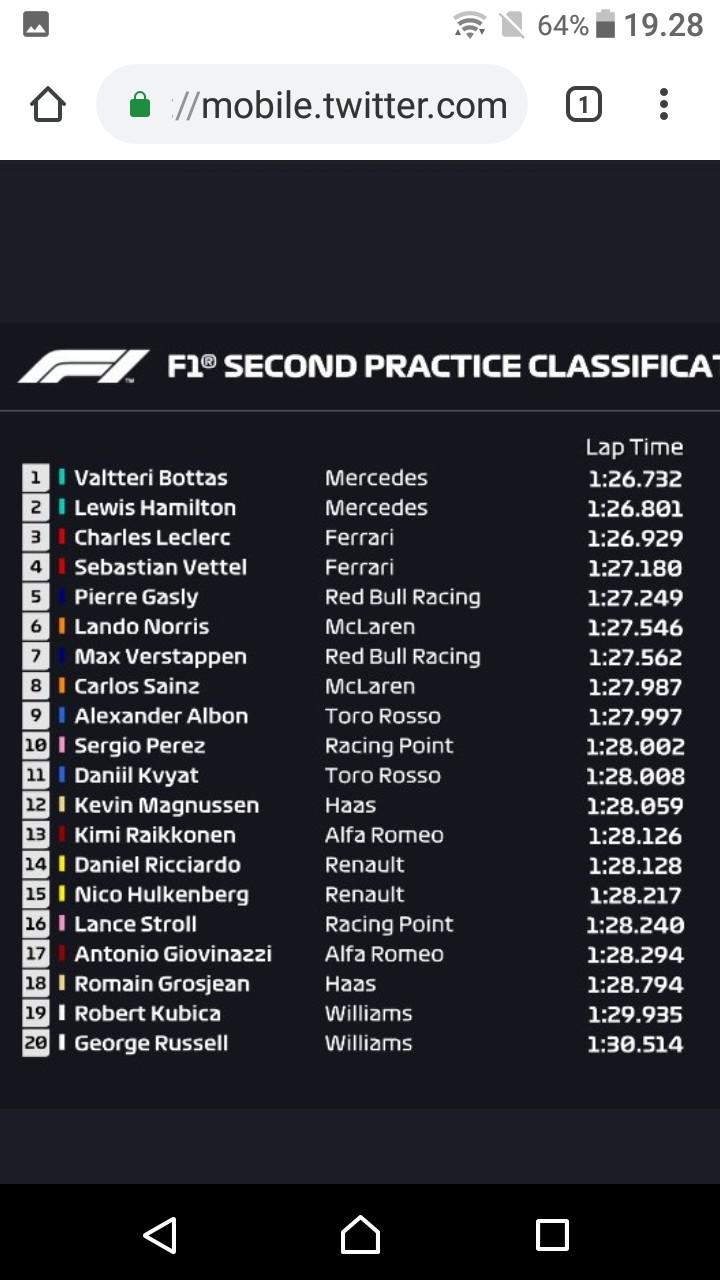Tap the Wi-Fi status icon
The image size is (720, 1280).
pyautogui.click(x=470, y=25)
